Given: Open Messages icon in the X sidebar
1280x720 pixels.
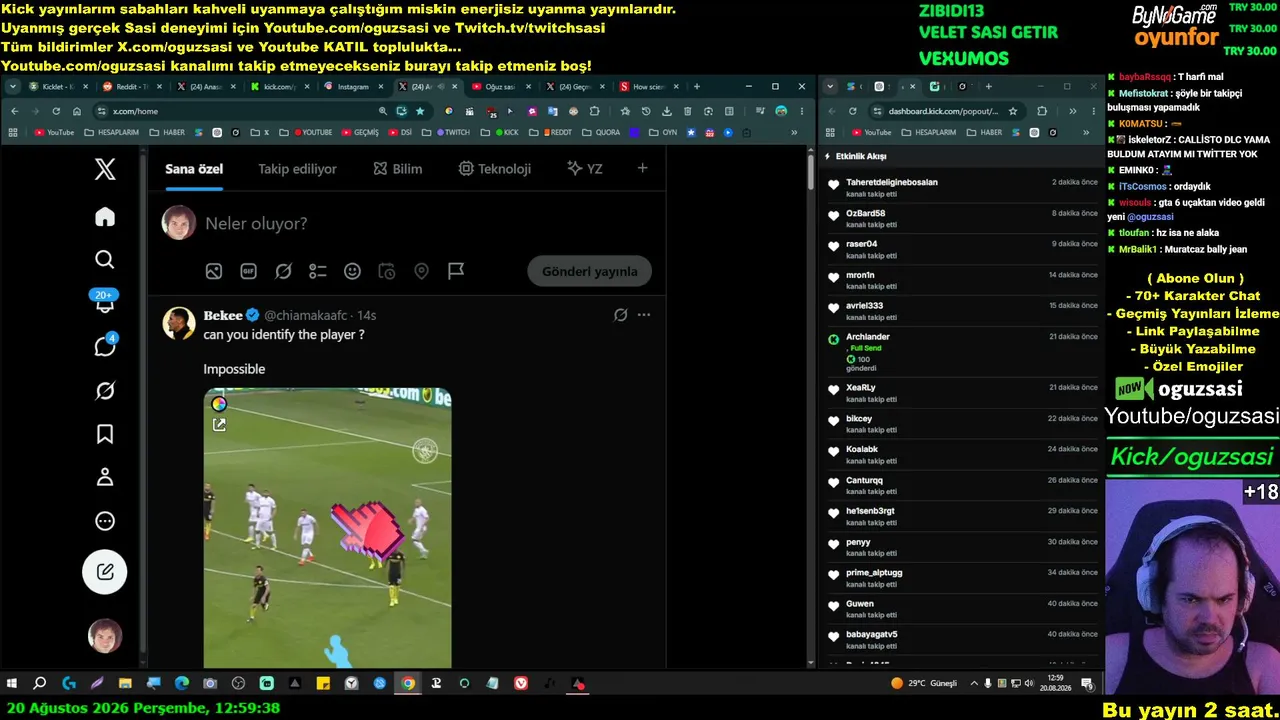Looking at the screenshot, I should (x=105, y=346).
